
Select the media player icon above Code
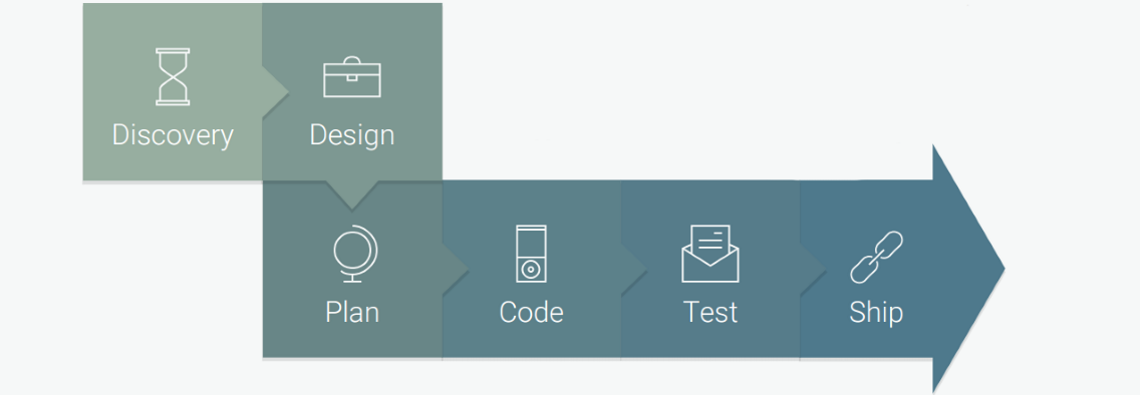(x=531, y=254)
